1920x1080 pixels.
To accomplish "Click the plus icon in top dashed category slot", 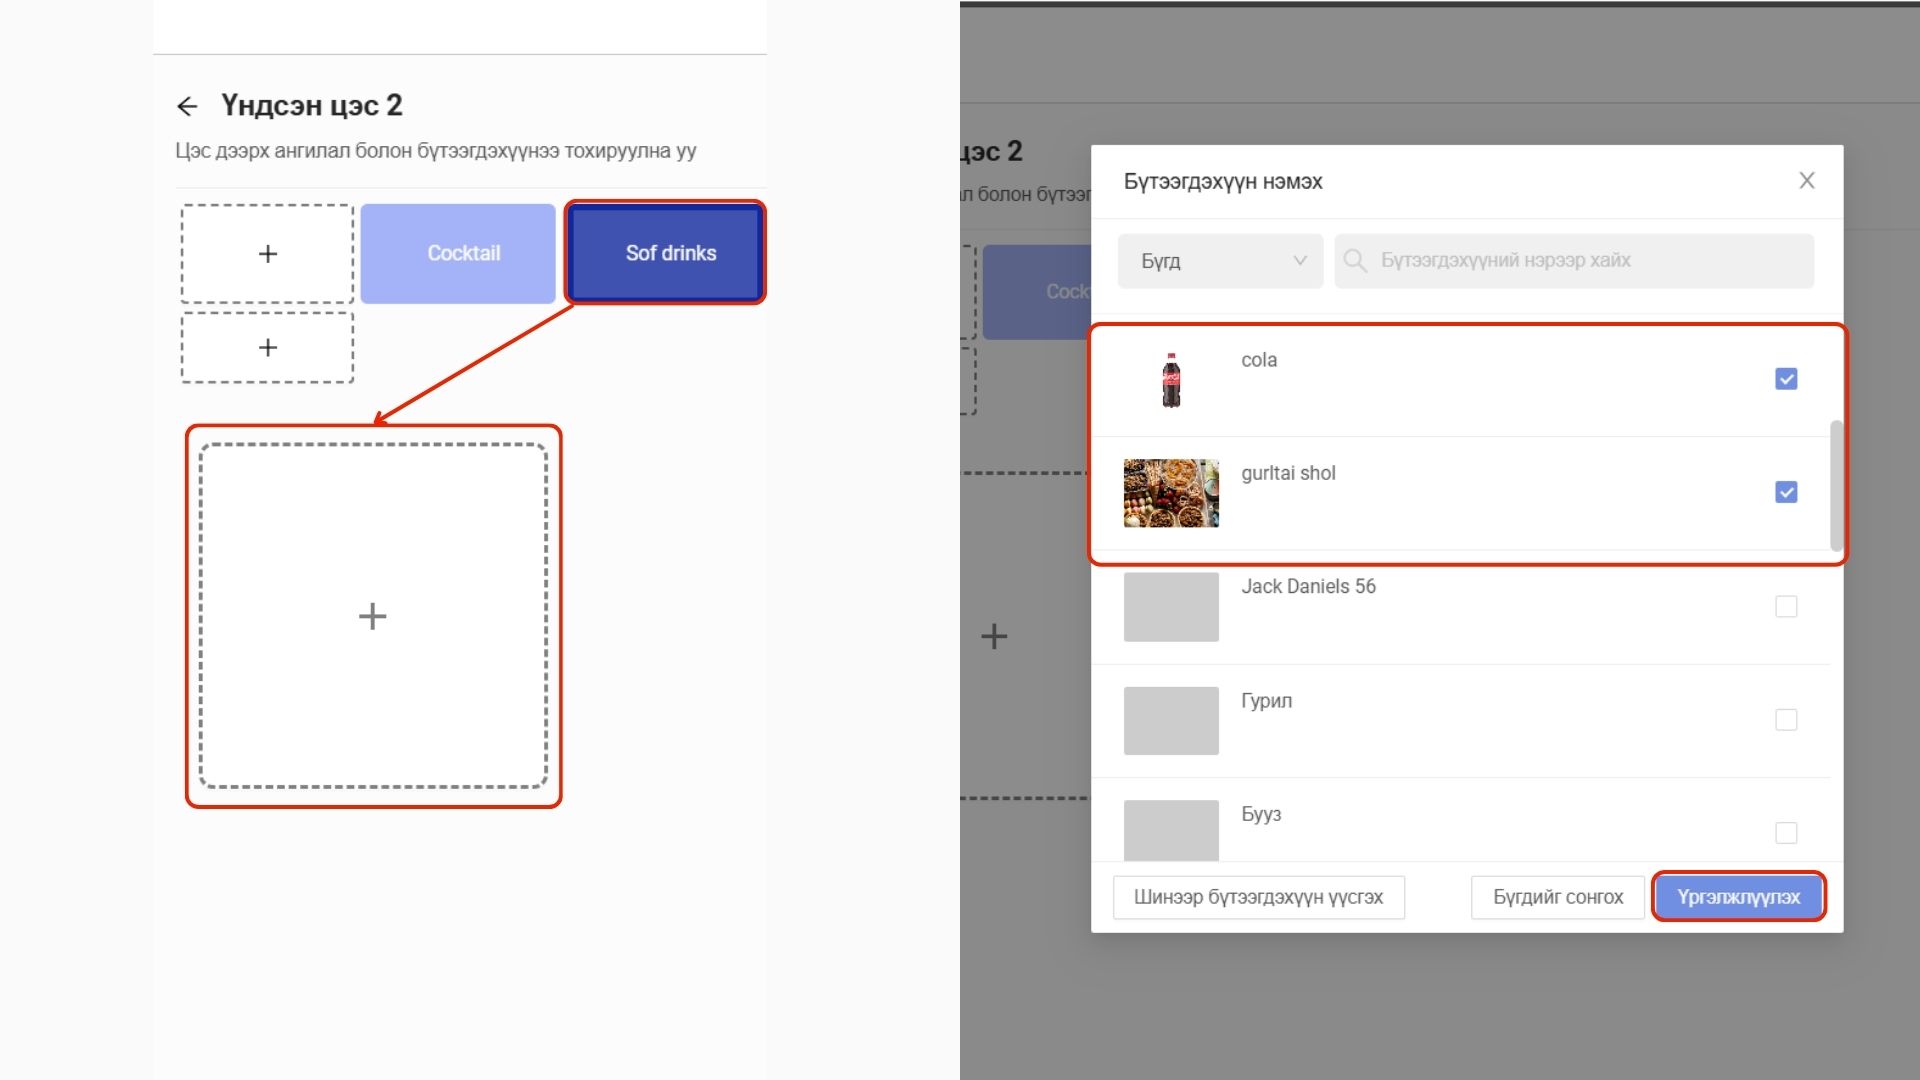I will pyautogui.click(x=267, y=254).
